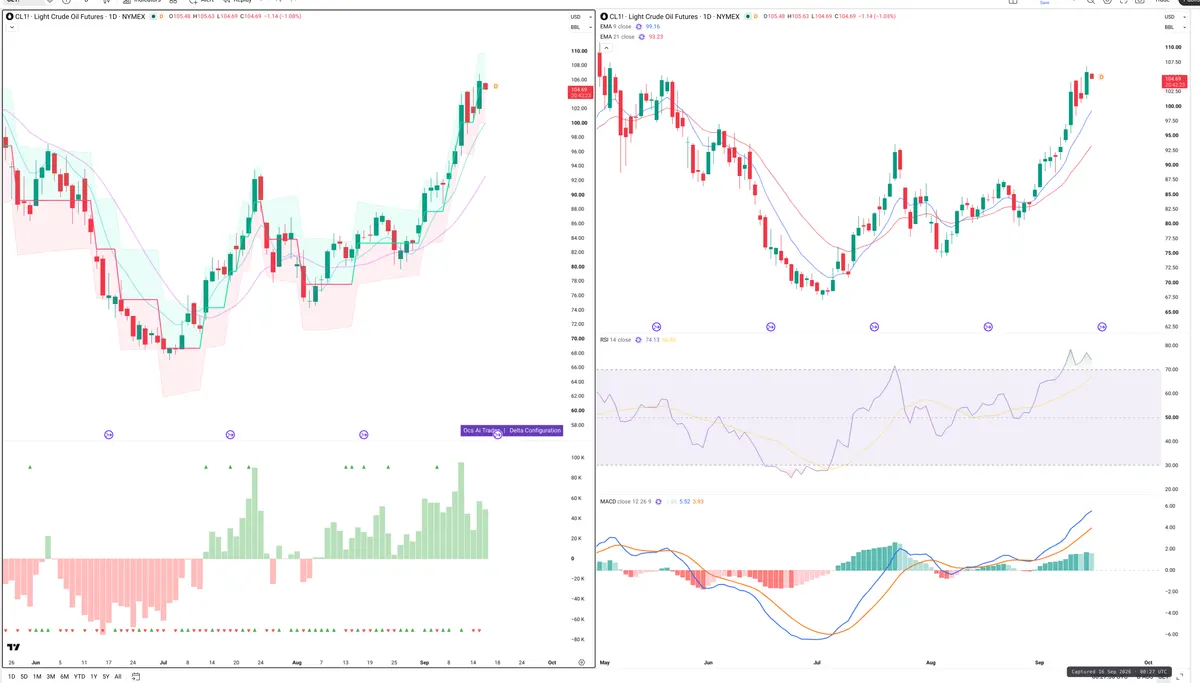Click the 100 K volume delta scale value
The image size is (1200, 683).
coord(578,458)
